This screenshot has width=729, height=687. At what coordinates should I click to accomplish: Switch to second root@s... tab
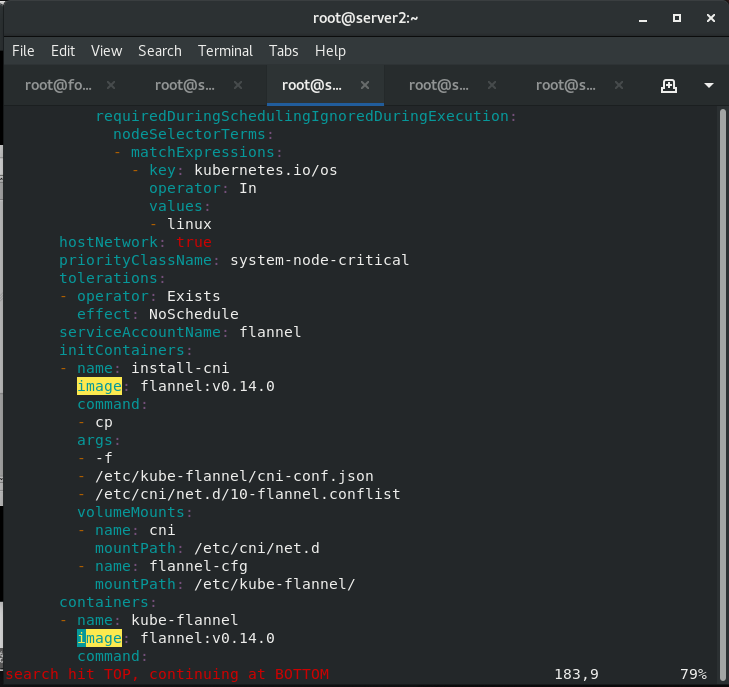[185, 85]
